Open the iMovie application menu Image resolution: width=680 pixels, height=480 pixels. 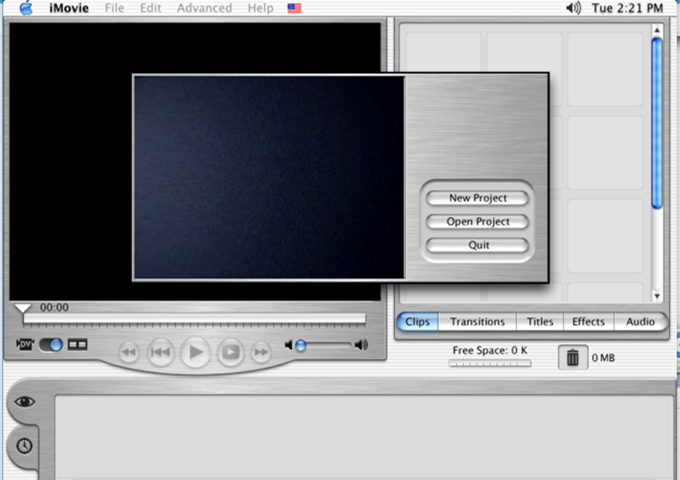click(69, 8)
